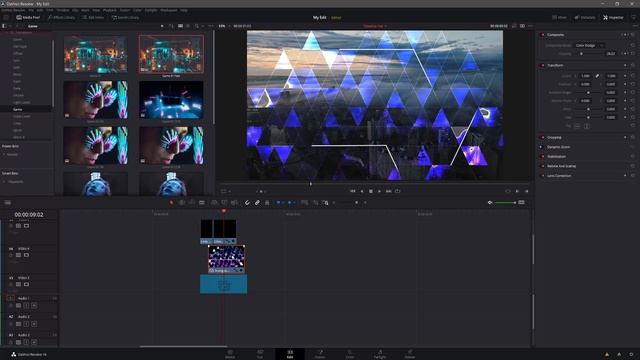Viewport: 640px width, 360px height.
Task: Select the highlighted media pool thumbnail
Action: point(171,54)
